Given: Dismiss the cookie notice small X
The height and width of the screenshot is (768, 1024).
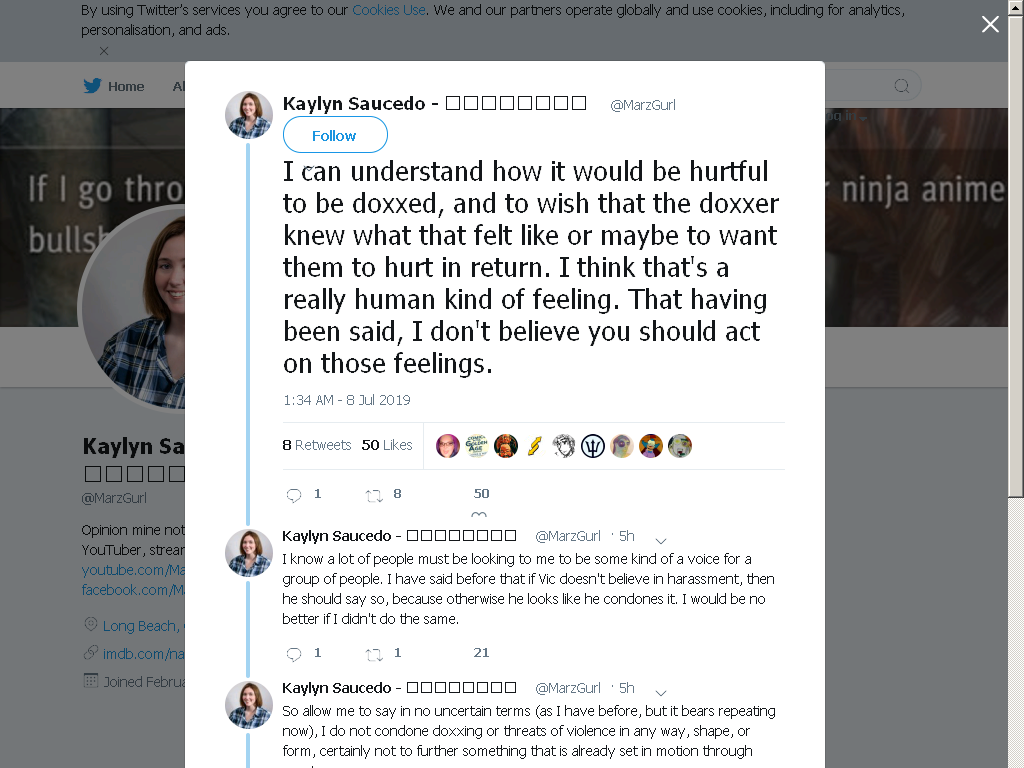Looking at the screenshot, I should click(104, 50).
